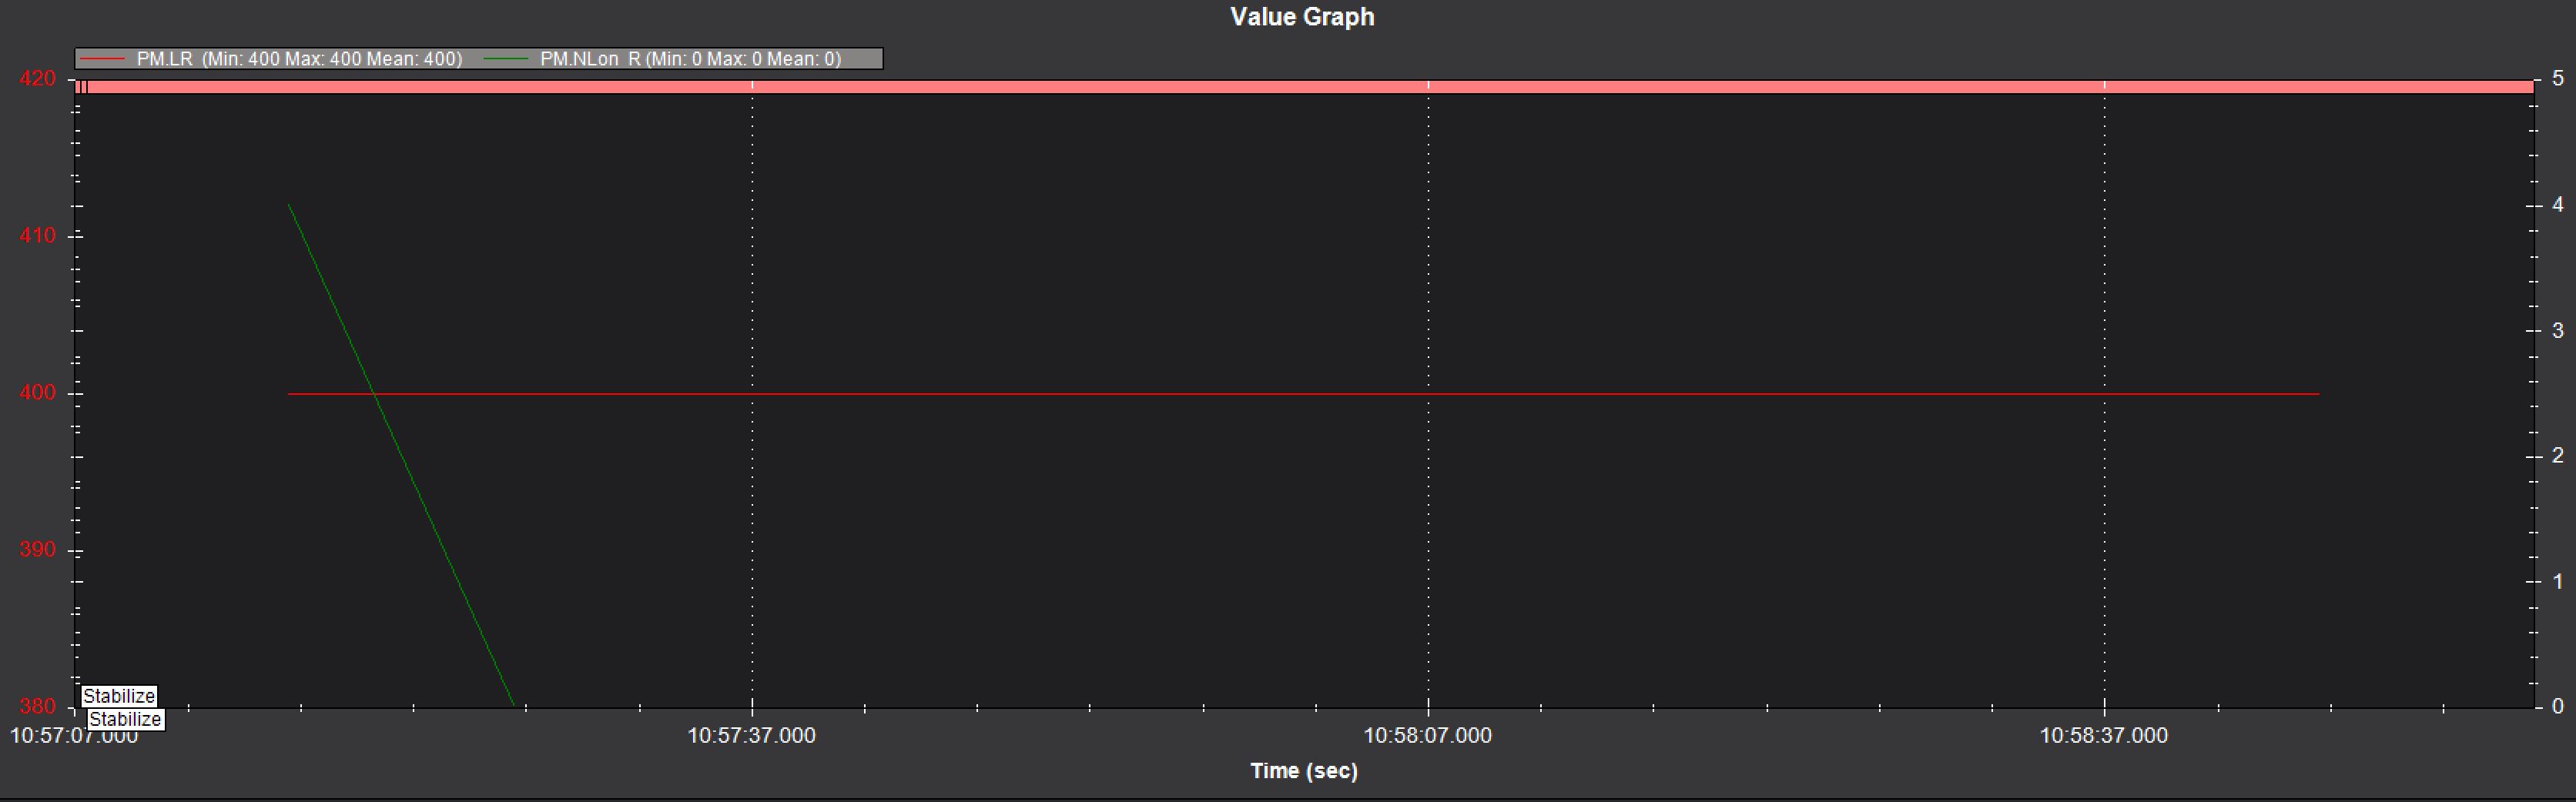Viewport: 2576px width, 802px height.
Task: Select the PM.LR legend entry text
Action: point(299,59)
